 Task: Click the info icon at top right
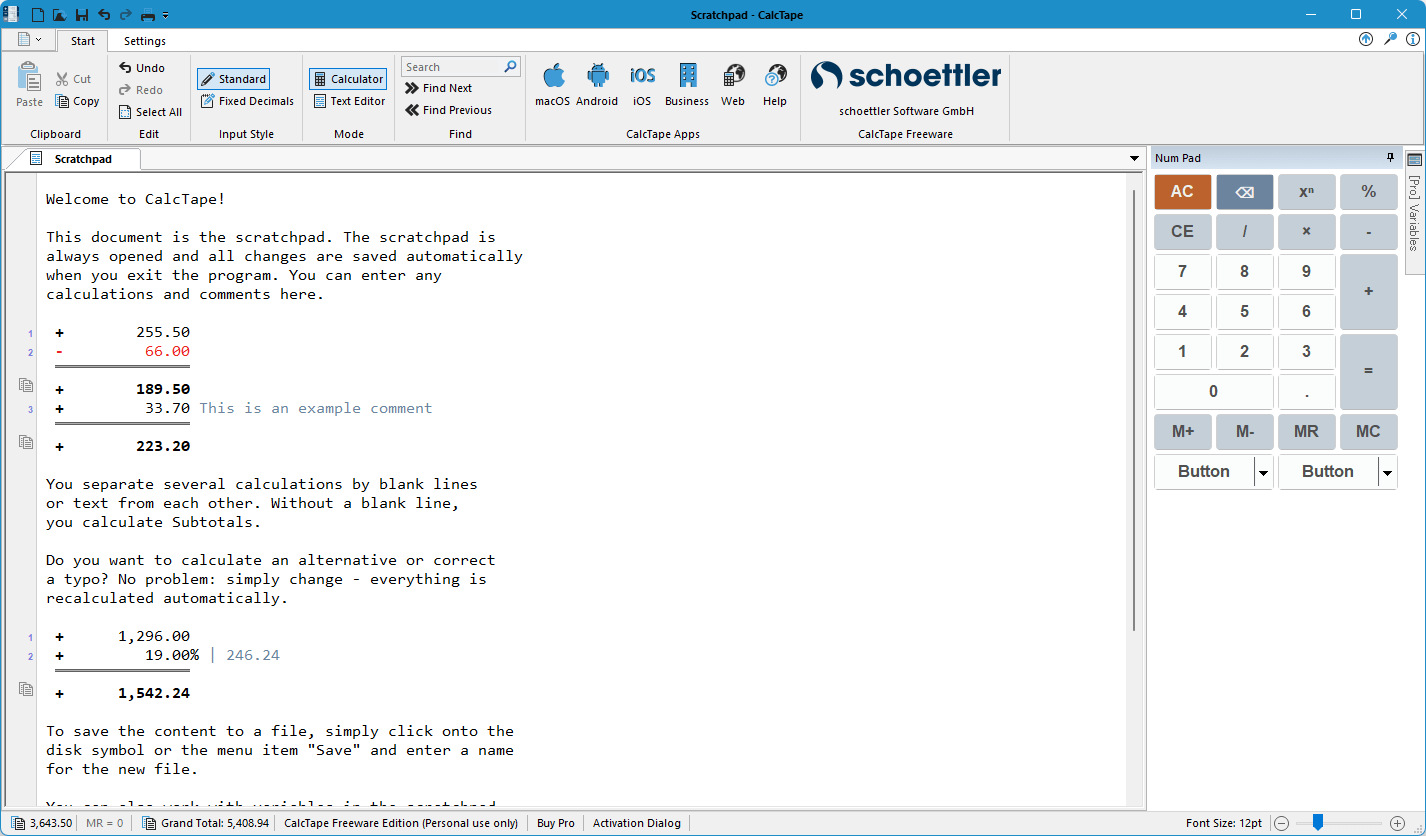1413,39
